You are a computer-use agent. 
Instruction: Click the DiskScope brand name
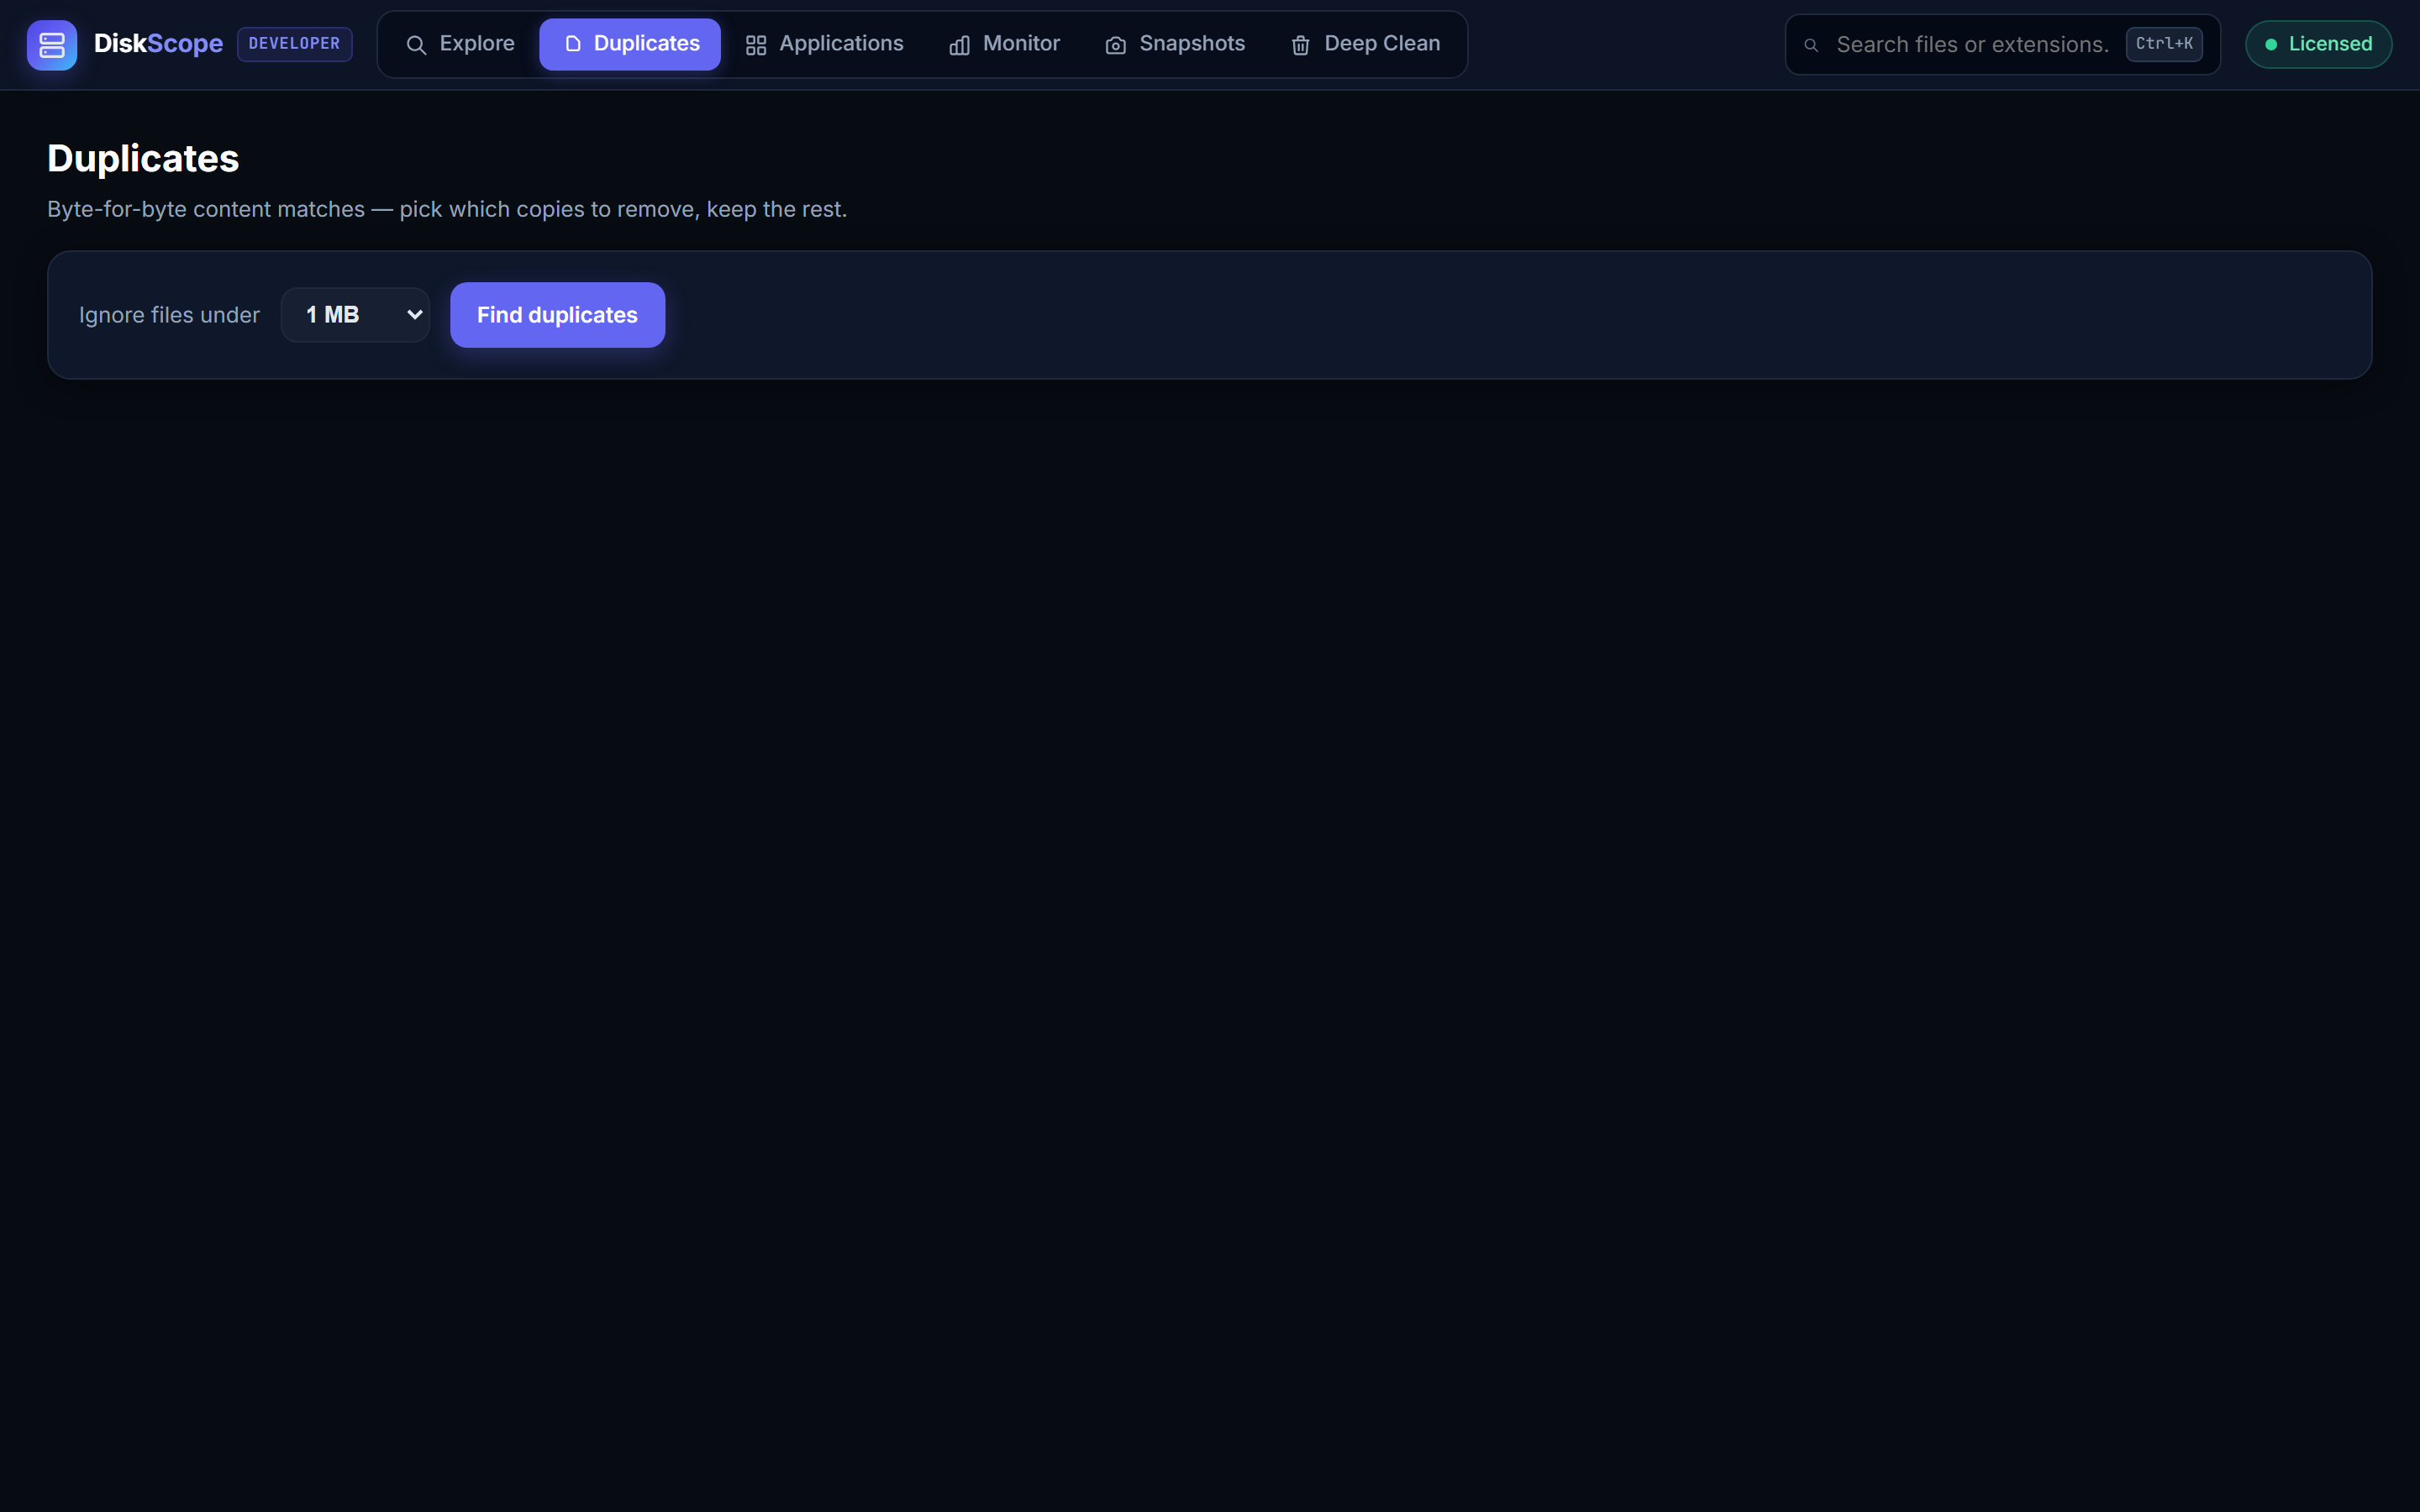(158, 44)
